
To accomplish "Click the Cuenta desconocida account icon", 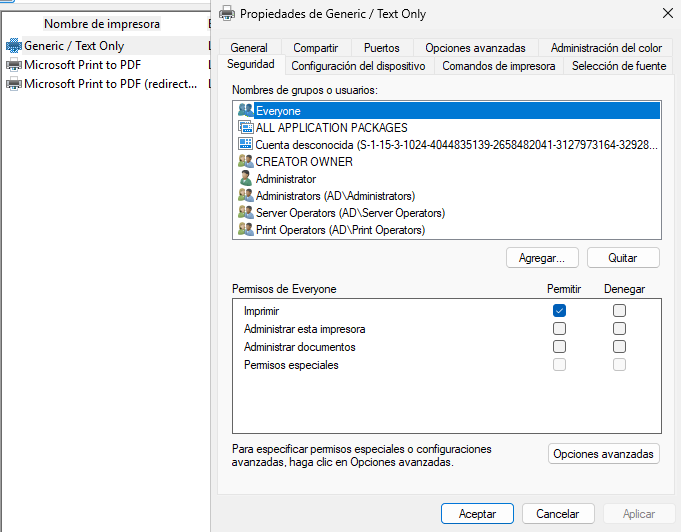I will (246, 145).
